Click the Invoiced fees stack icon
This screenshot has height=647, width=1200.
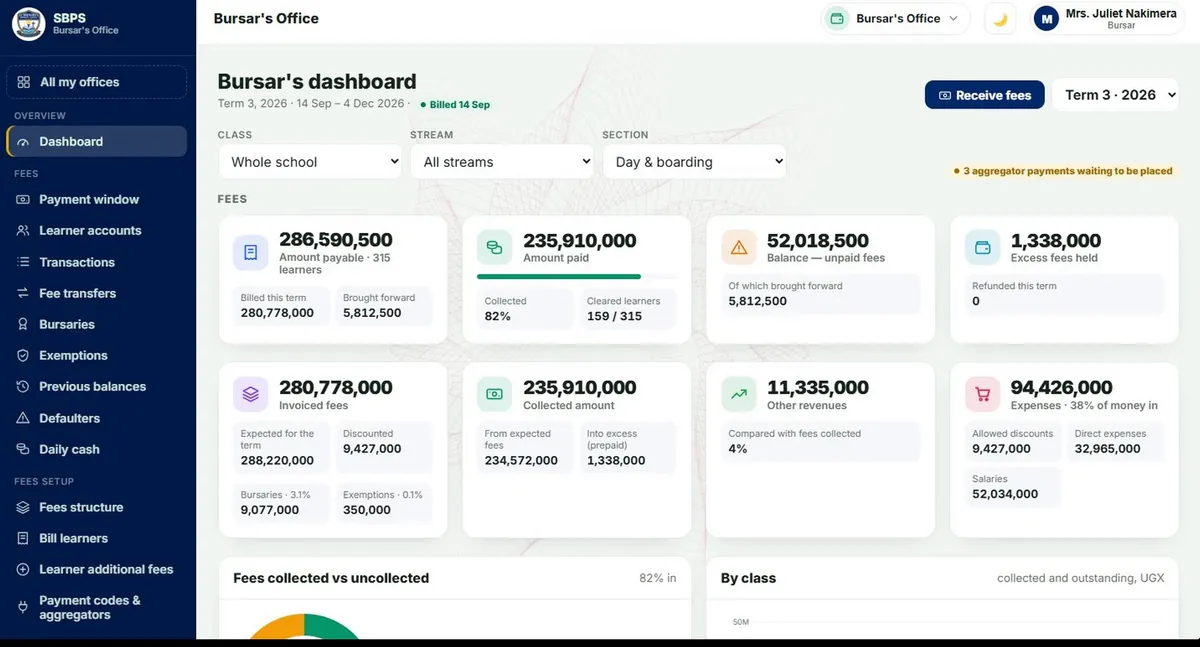pos(250,394)
